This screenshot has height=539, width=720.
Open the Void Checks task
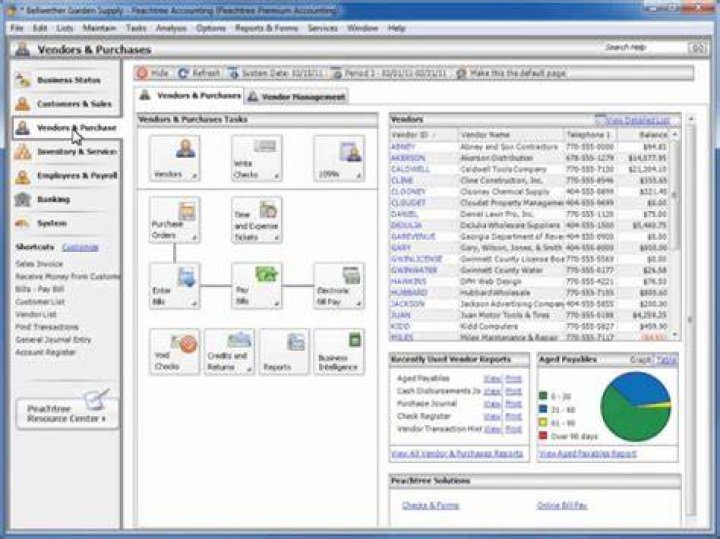click(x=174, y=352)
